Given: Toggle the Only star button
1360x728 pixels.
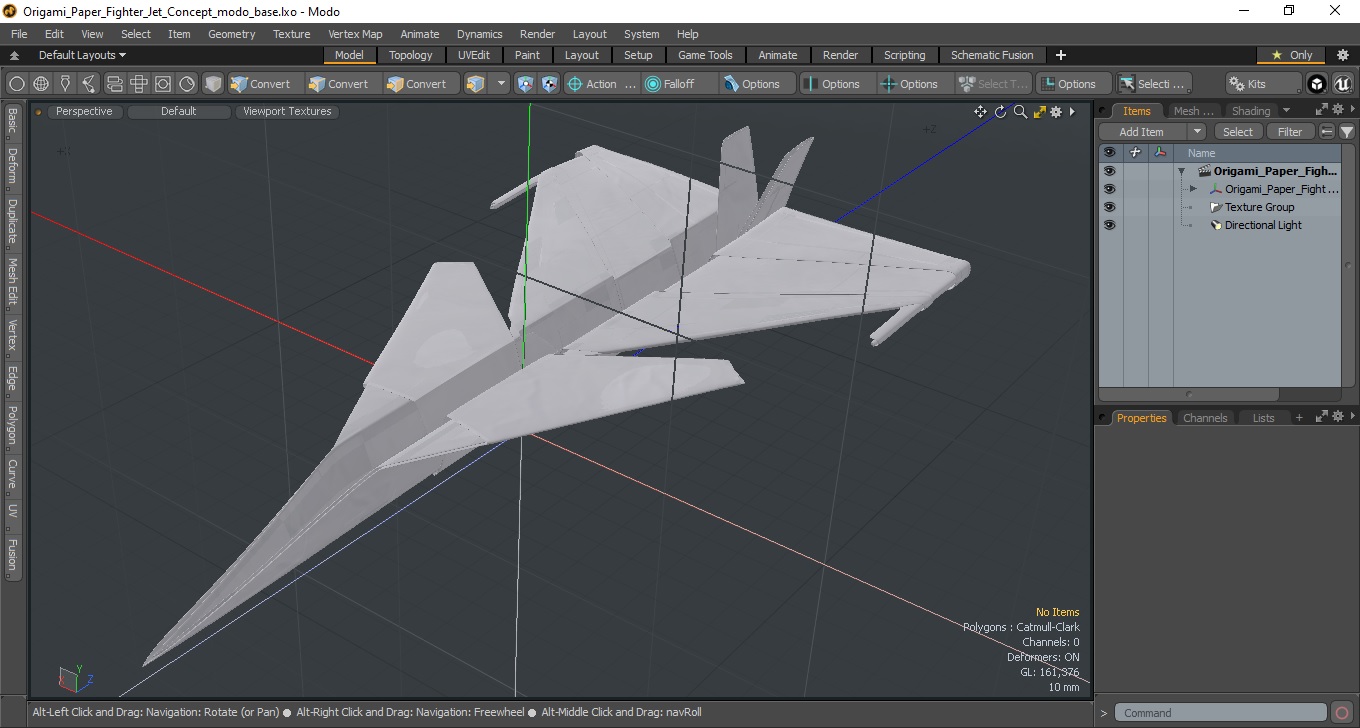Looking at the screenshot, I should tap(1292, 55).
